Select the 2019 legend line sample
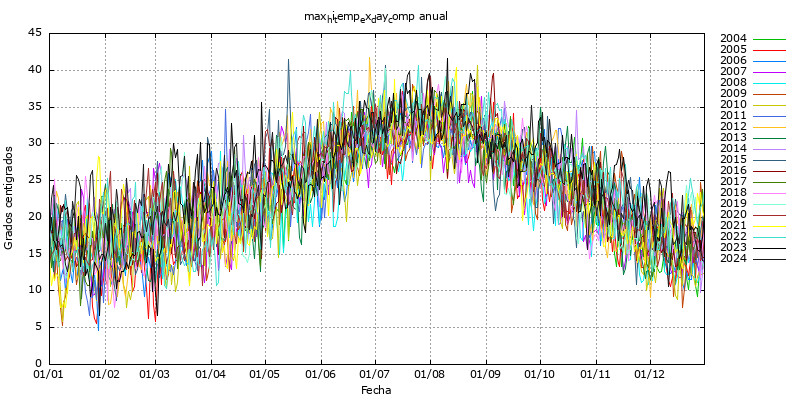The height and width of the screenshot is (400, 800). [x=769, y=203]
